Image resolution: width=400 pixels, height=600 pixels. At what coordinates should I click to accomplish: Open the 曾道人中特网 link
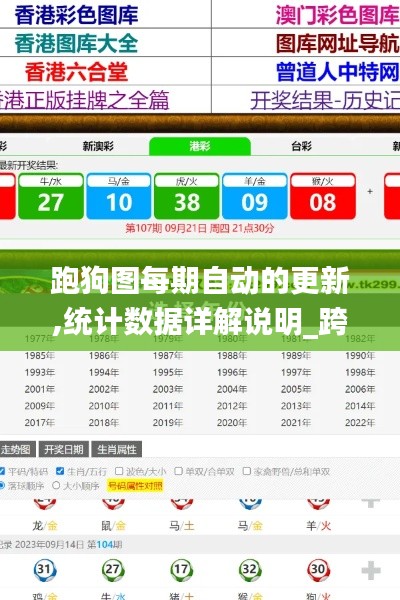(x=338, y=72)
